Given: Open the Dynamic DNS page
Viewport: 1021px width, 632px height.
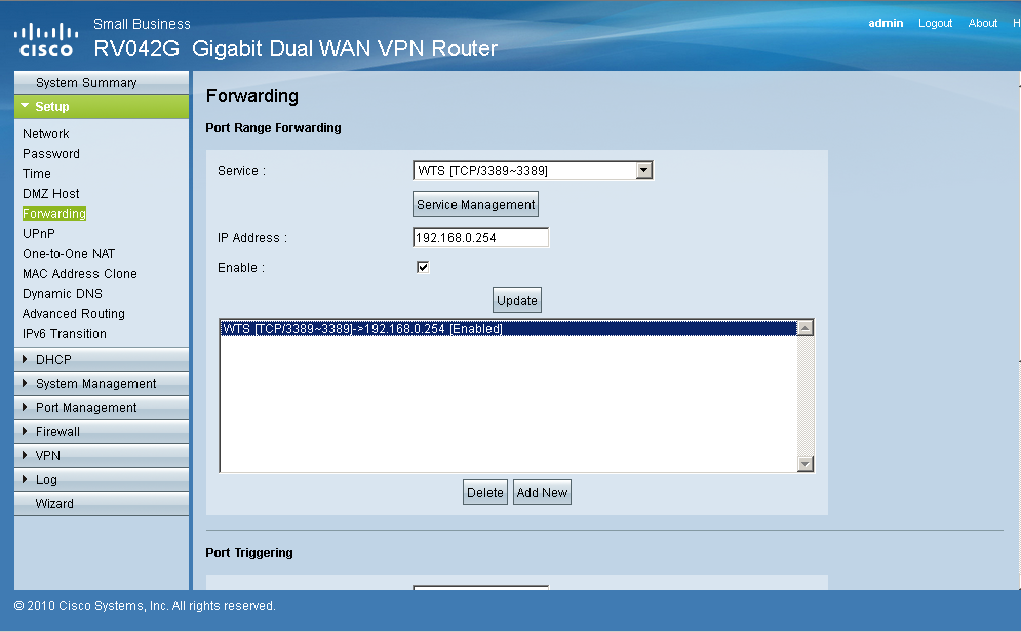Looking at the screenshot, I should pyautogui.click(x=63, y=294).
